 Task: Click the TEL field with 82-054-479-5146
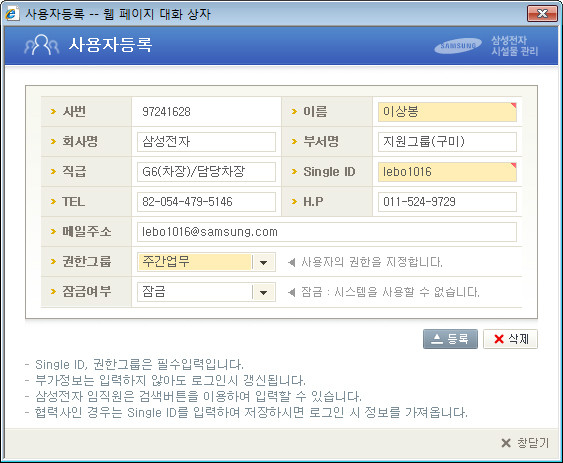pyautogui.click(x=206, y=202)
